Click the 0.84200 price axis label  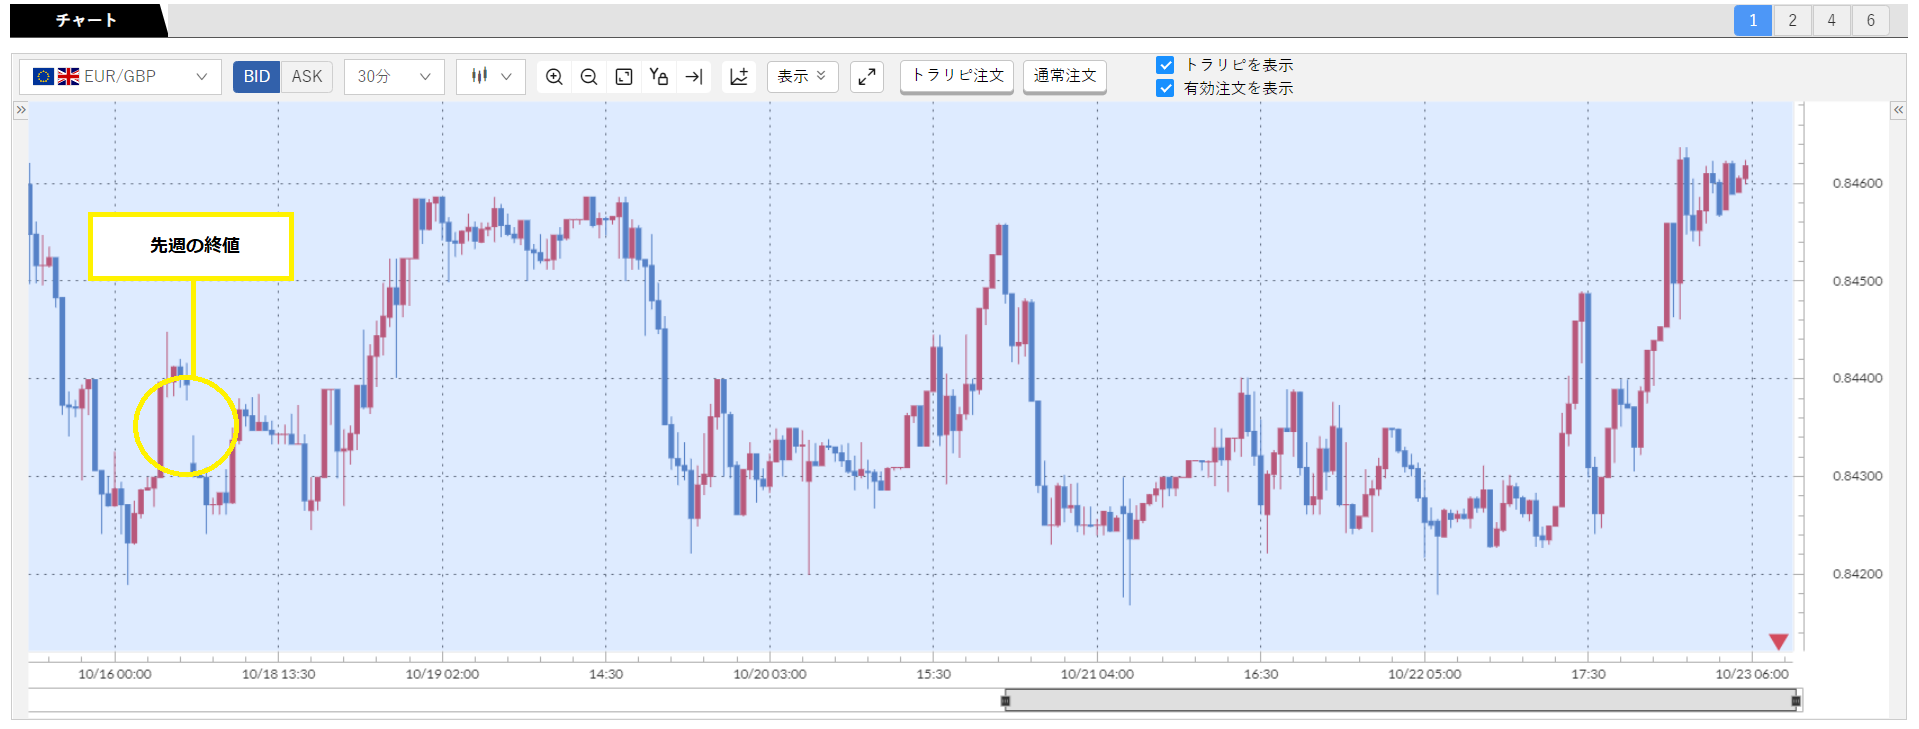[x=1857, y=574]
